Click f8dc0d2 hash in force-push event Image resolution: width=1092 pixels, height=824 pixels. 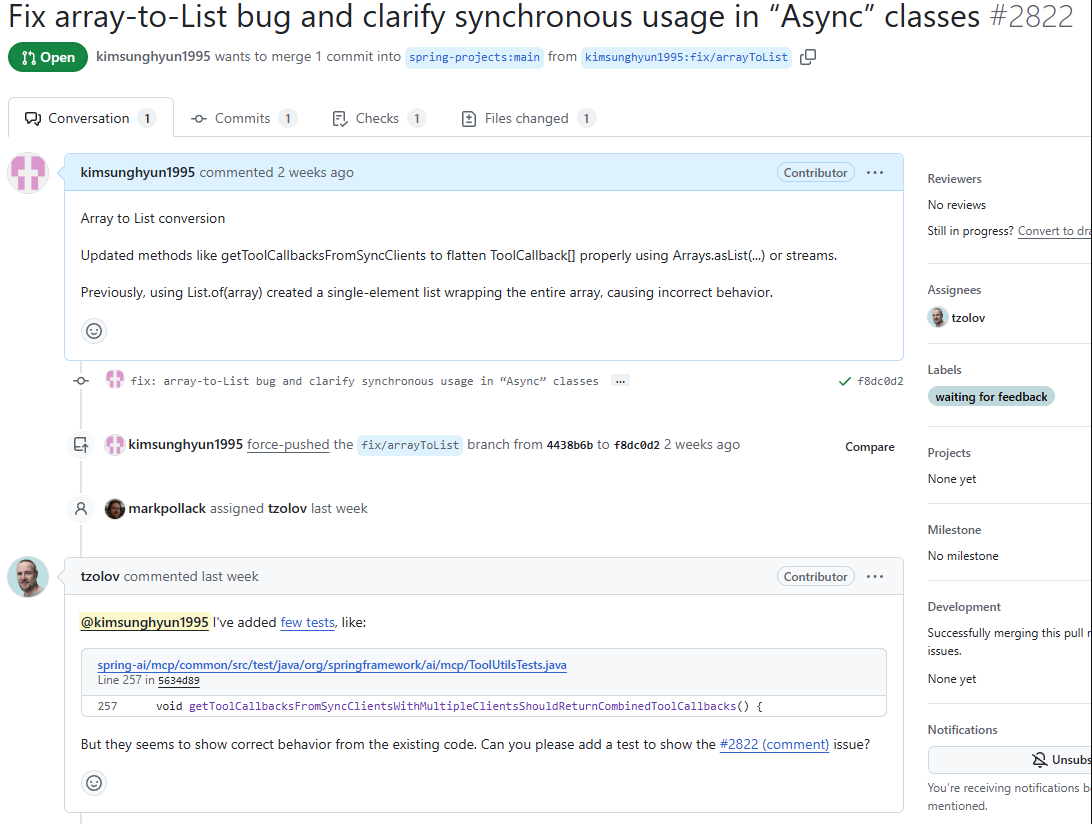(x=637, y=445)
